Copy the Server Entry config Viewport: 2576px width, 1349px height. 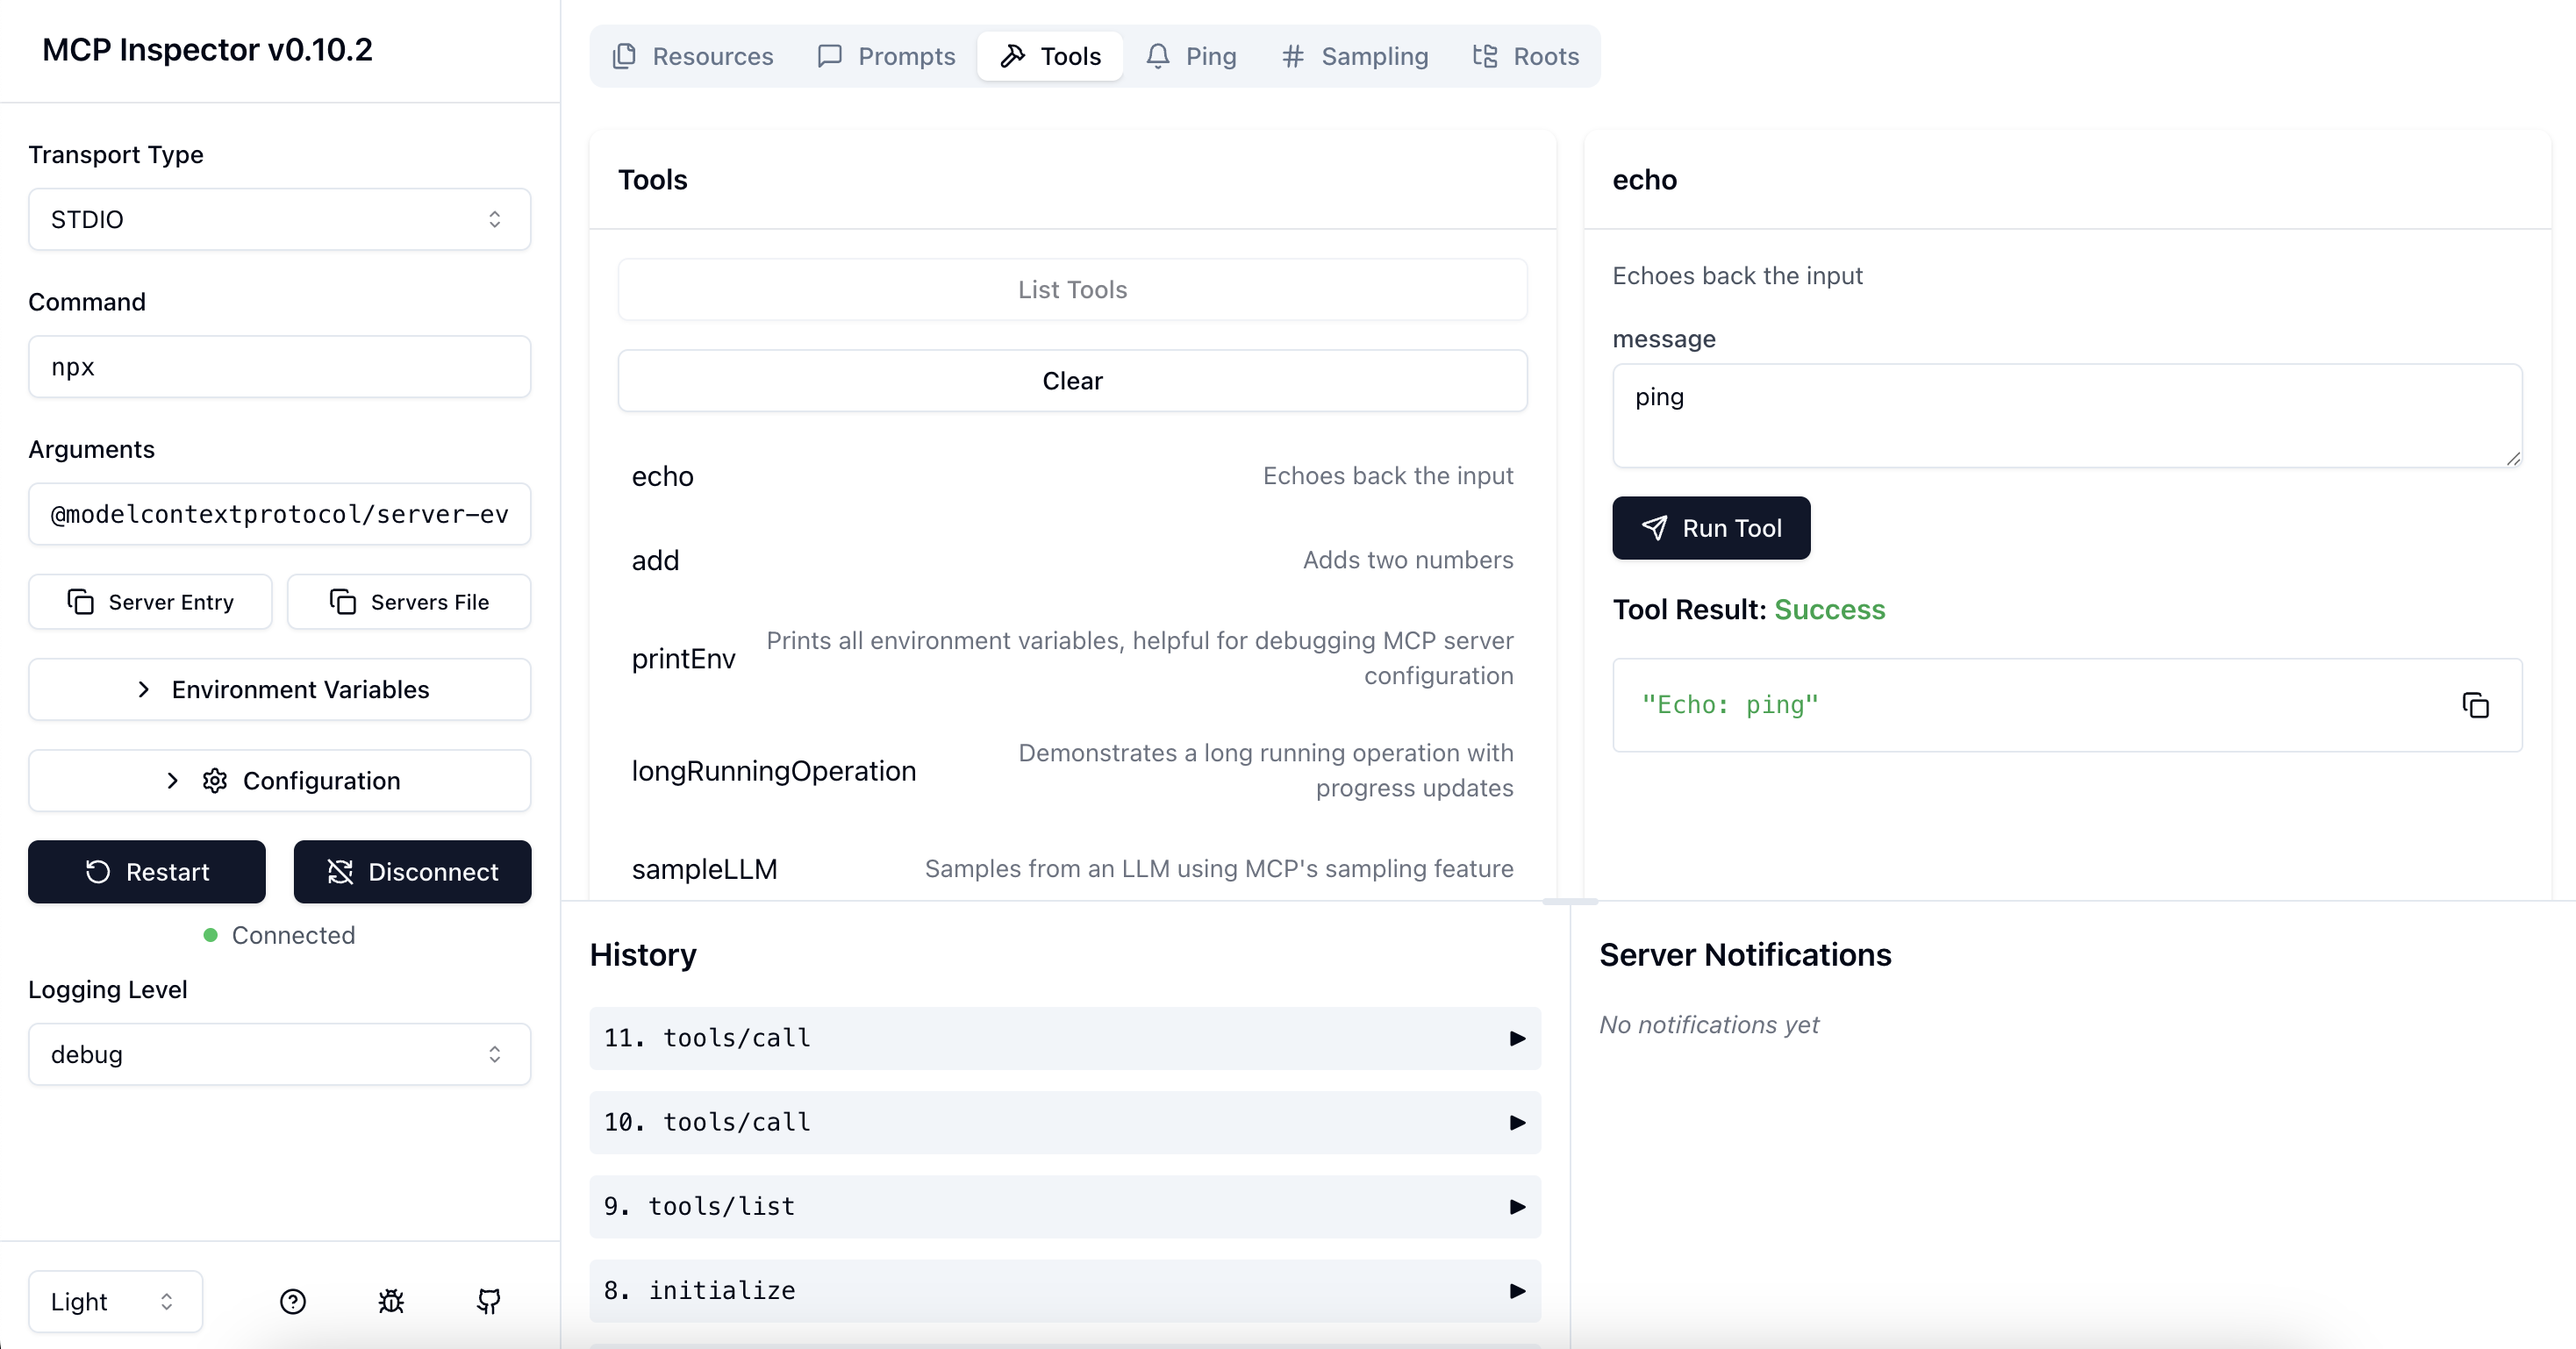150,602
